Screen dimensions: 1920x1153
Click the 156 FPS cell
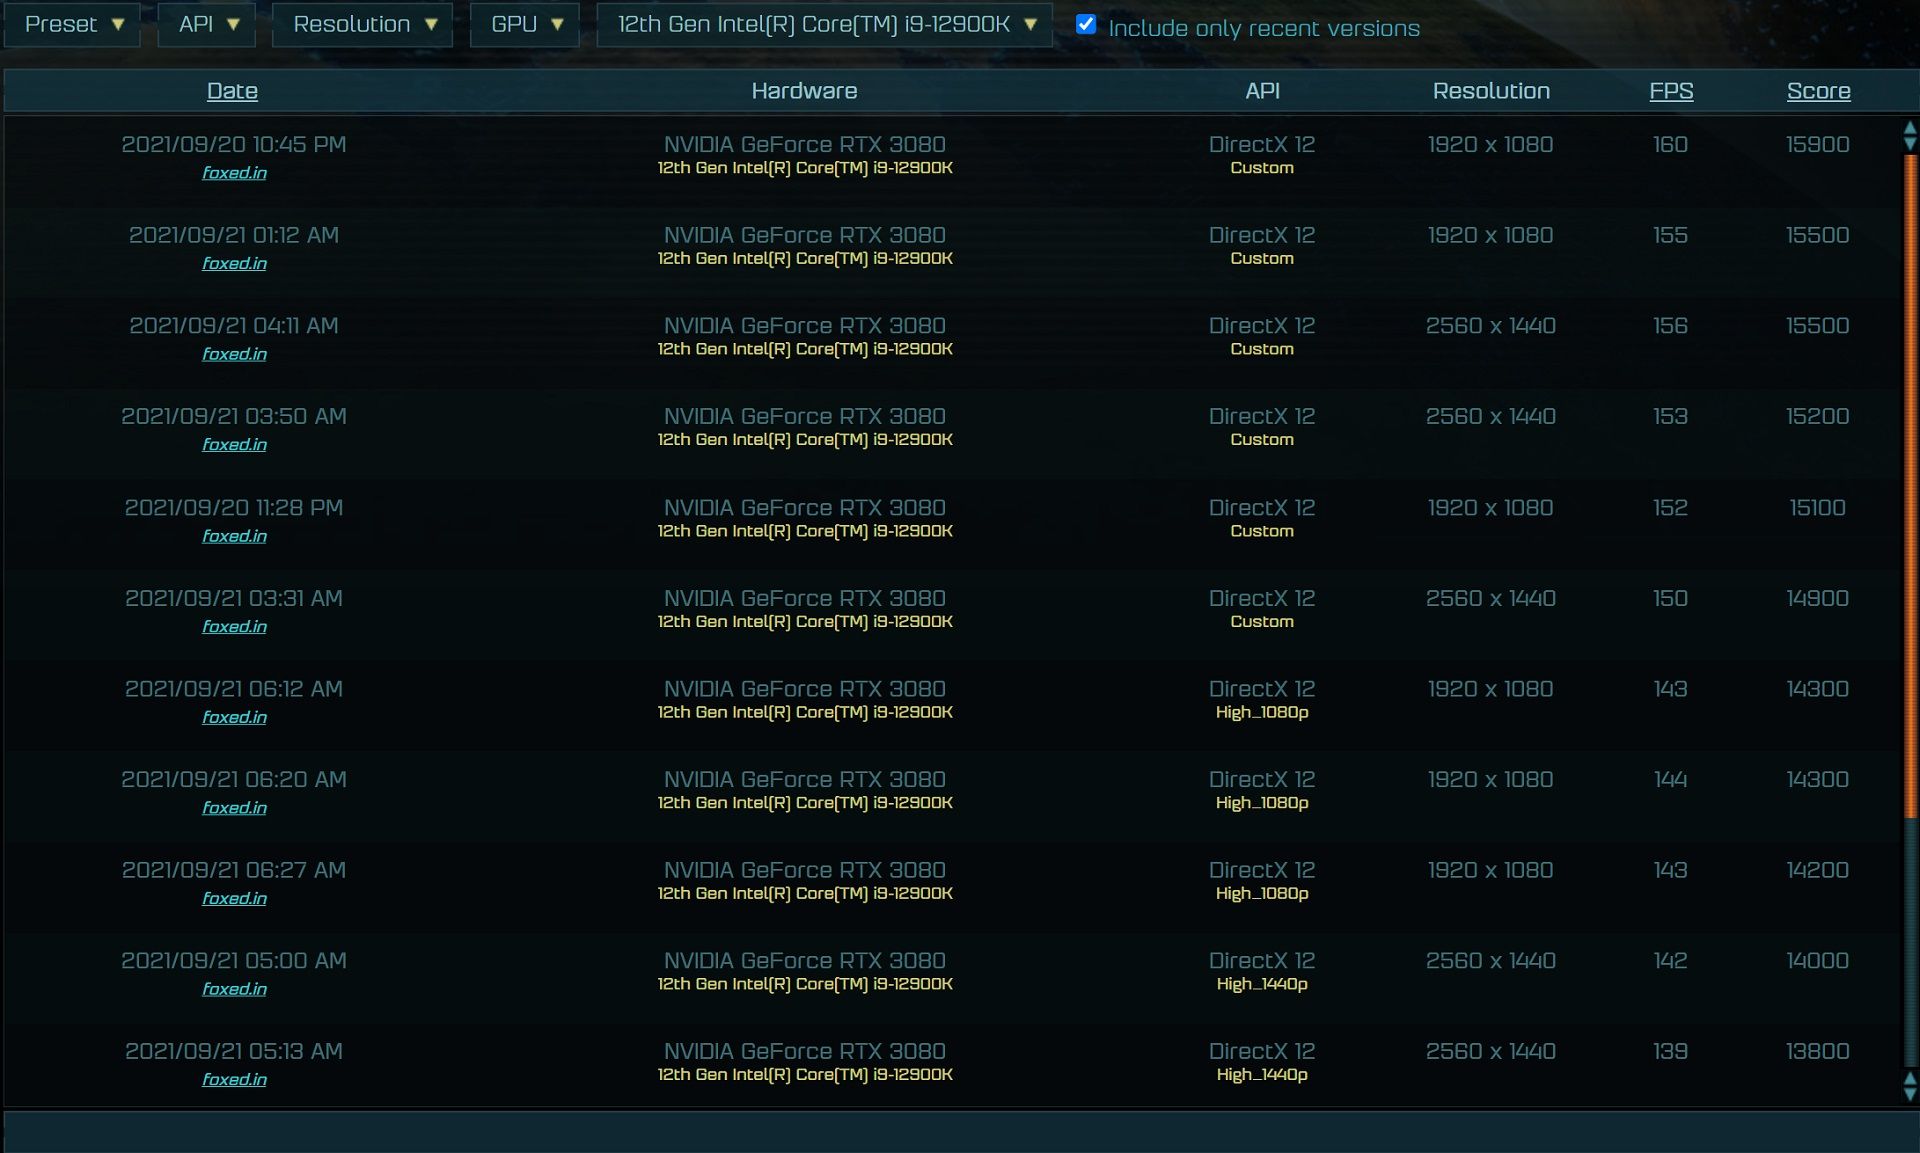1670,325
